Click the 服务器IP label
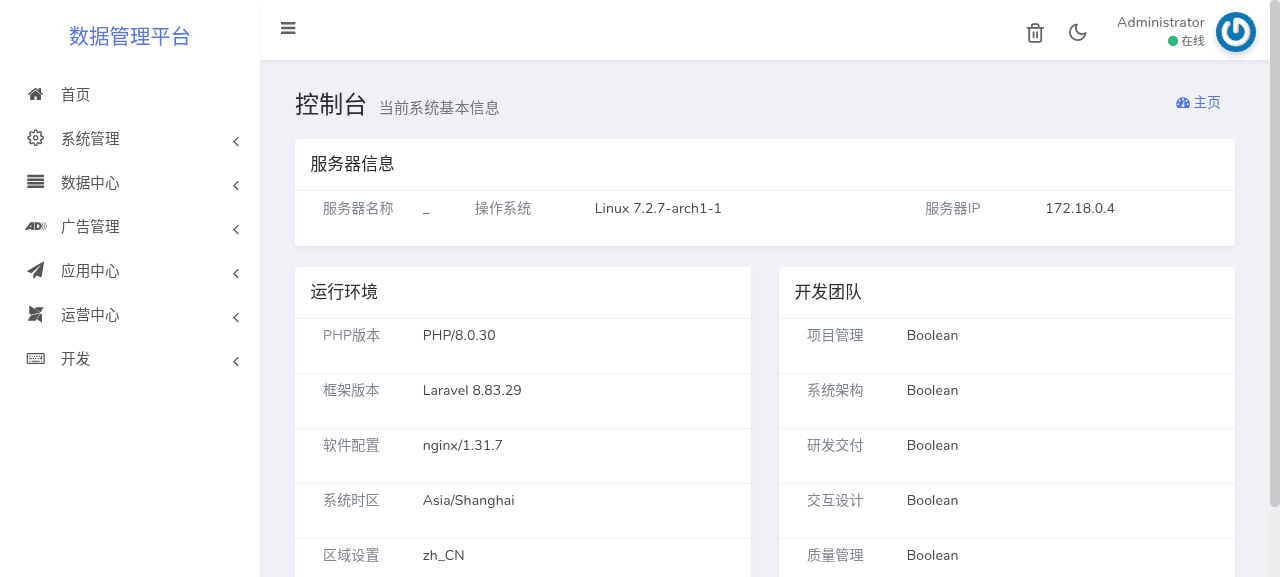Screen dimensions: 1280x577 coord(953,209)
